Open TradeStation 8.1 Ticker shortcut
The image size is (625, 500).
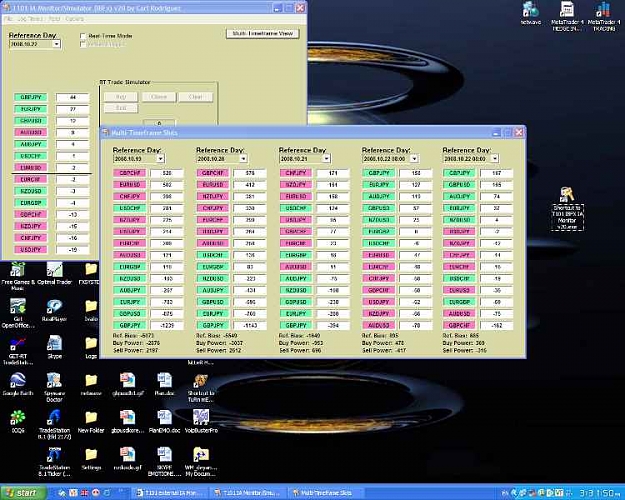(x=54, y=462)
